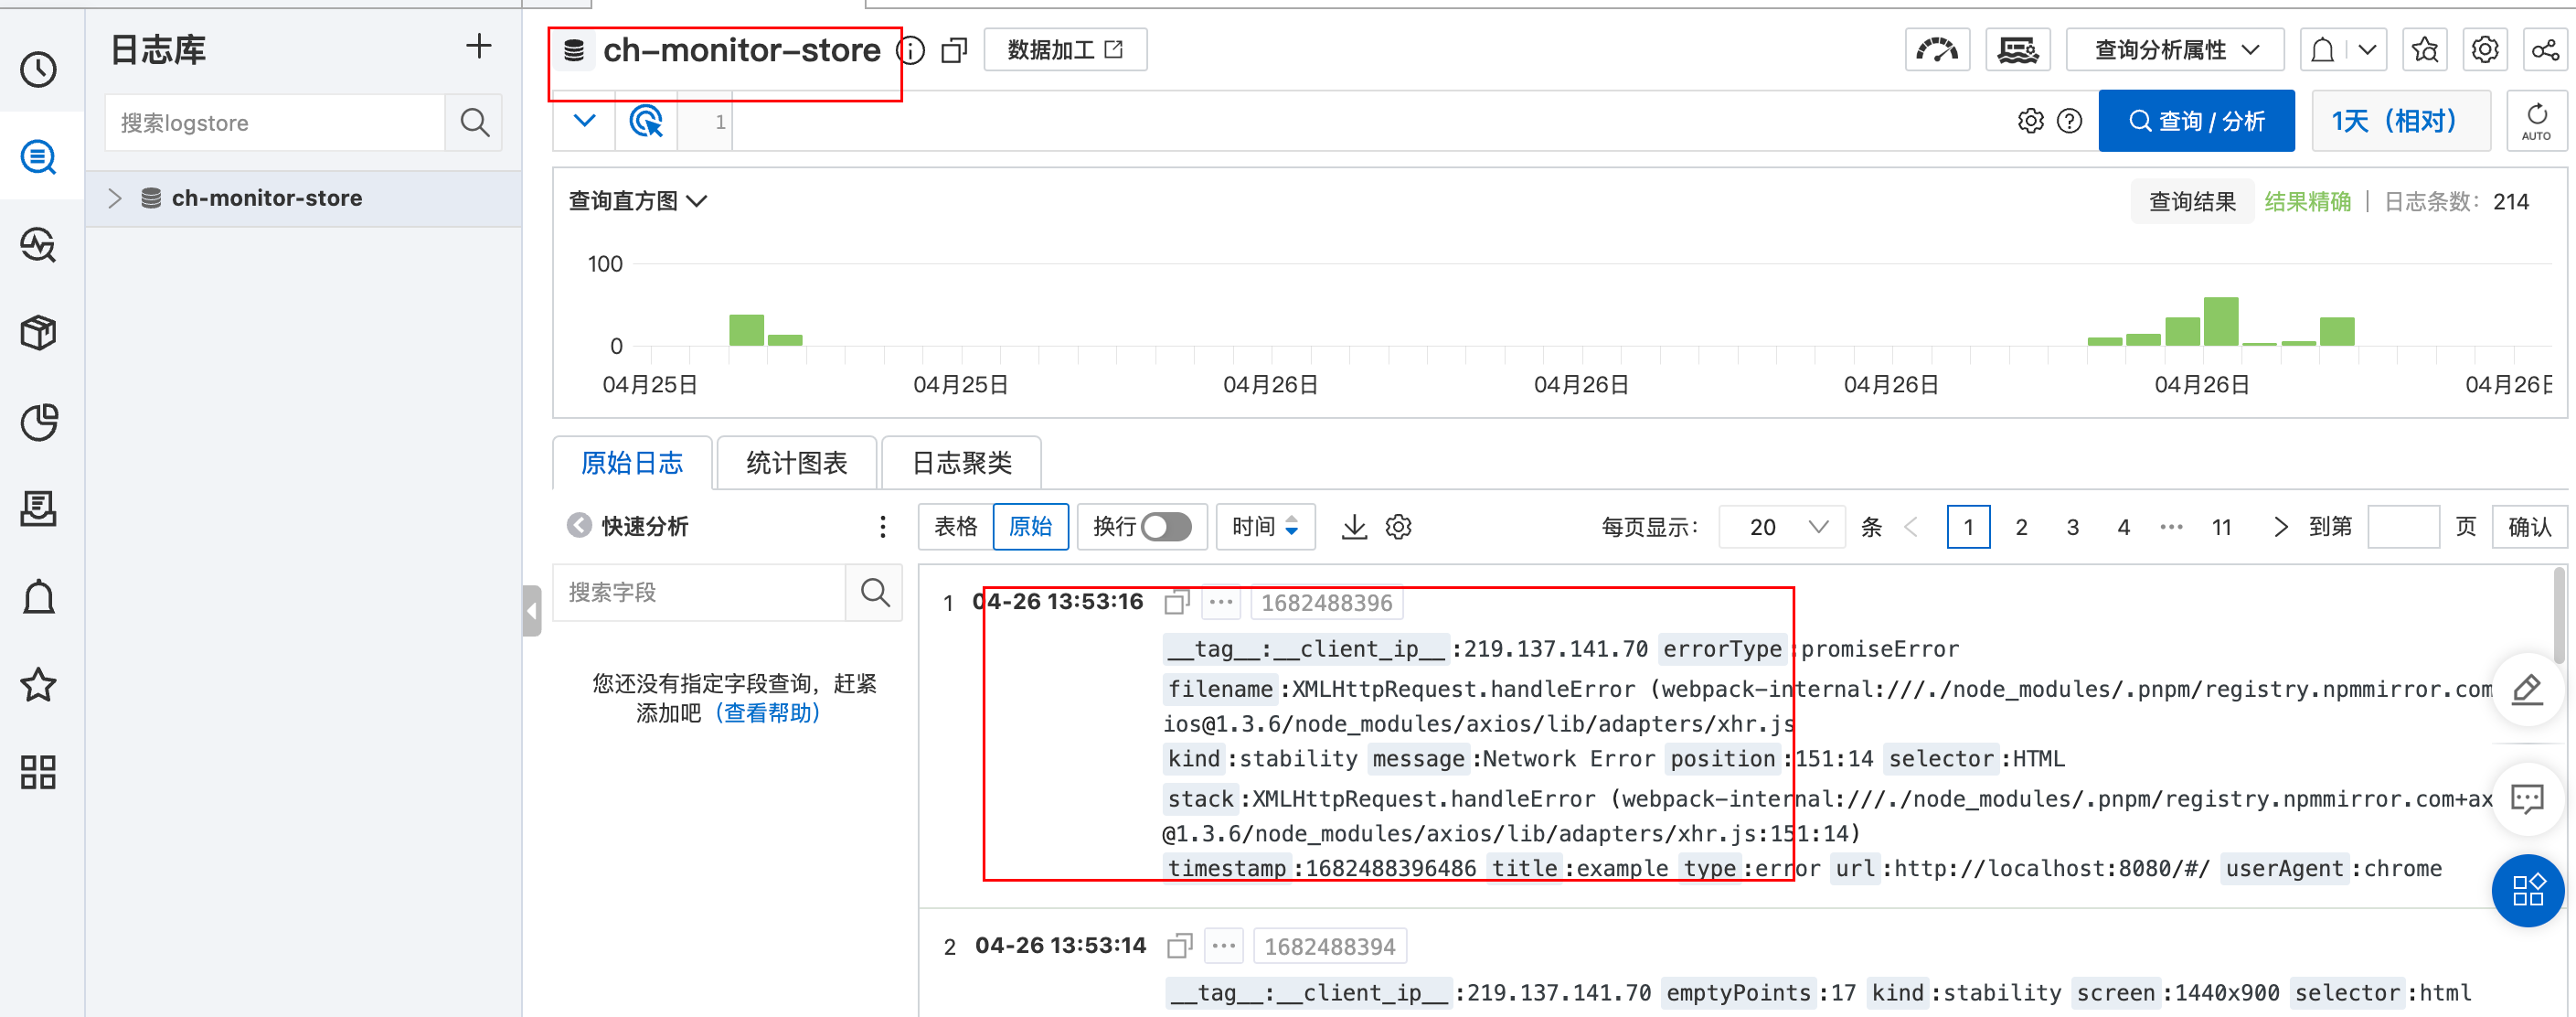Open the monitoring search sidebar icon
This screenshot has width=2576, height=1017.
coord(39,245)
